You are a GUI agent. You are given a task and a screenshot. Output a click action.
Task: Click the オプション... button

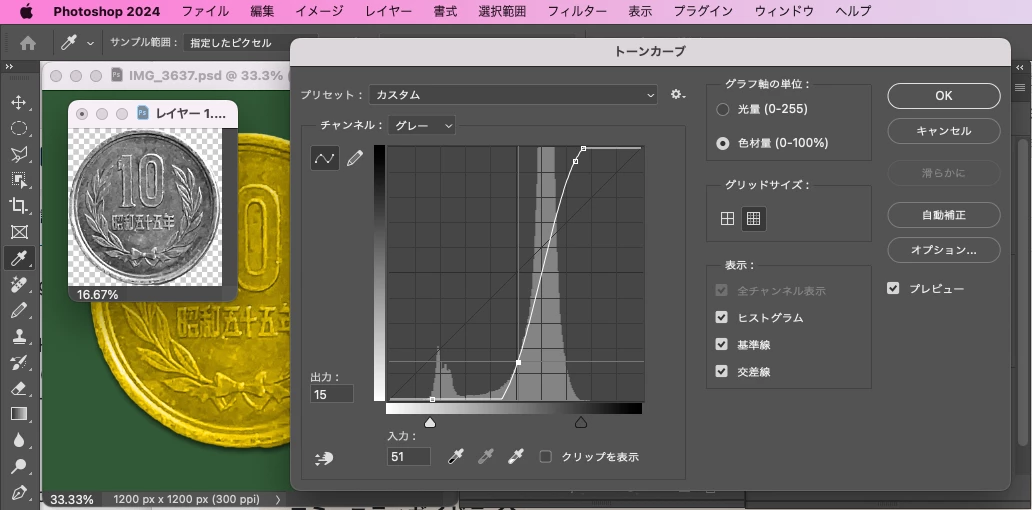point(944,250)
